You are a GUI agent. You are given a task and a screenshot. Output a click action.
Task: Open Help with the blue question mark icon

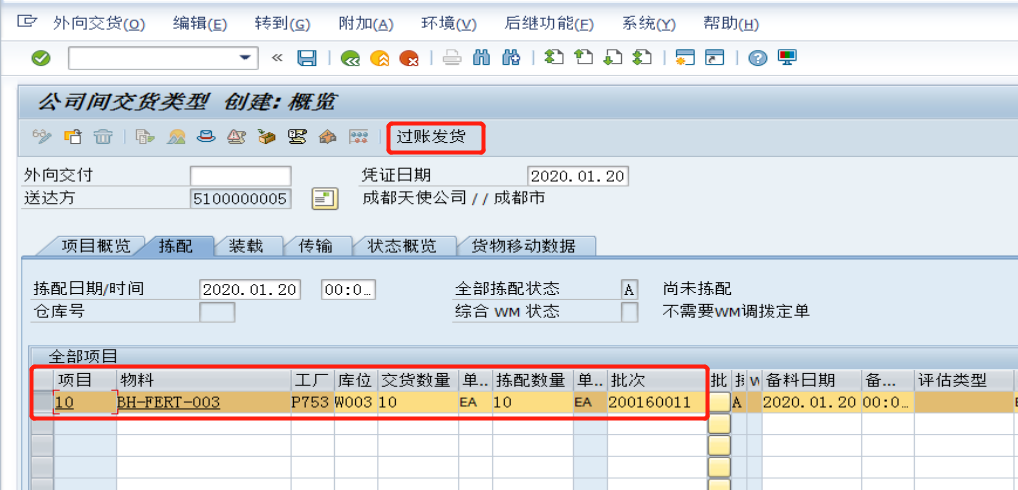tap(758, 58)
